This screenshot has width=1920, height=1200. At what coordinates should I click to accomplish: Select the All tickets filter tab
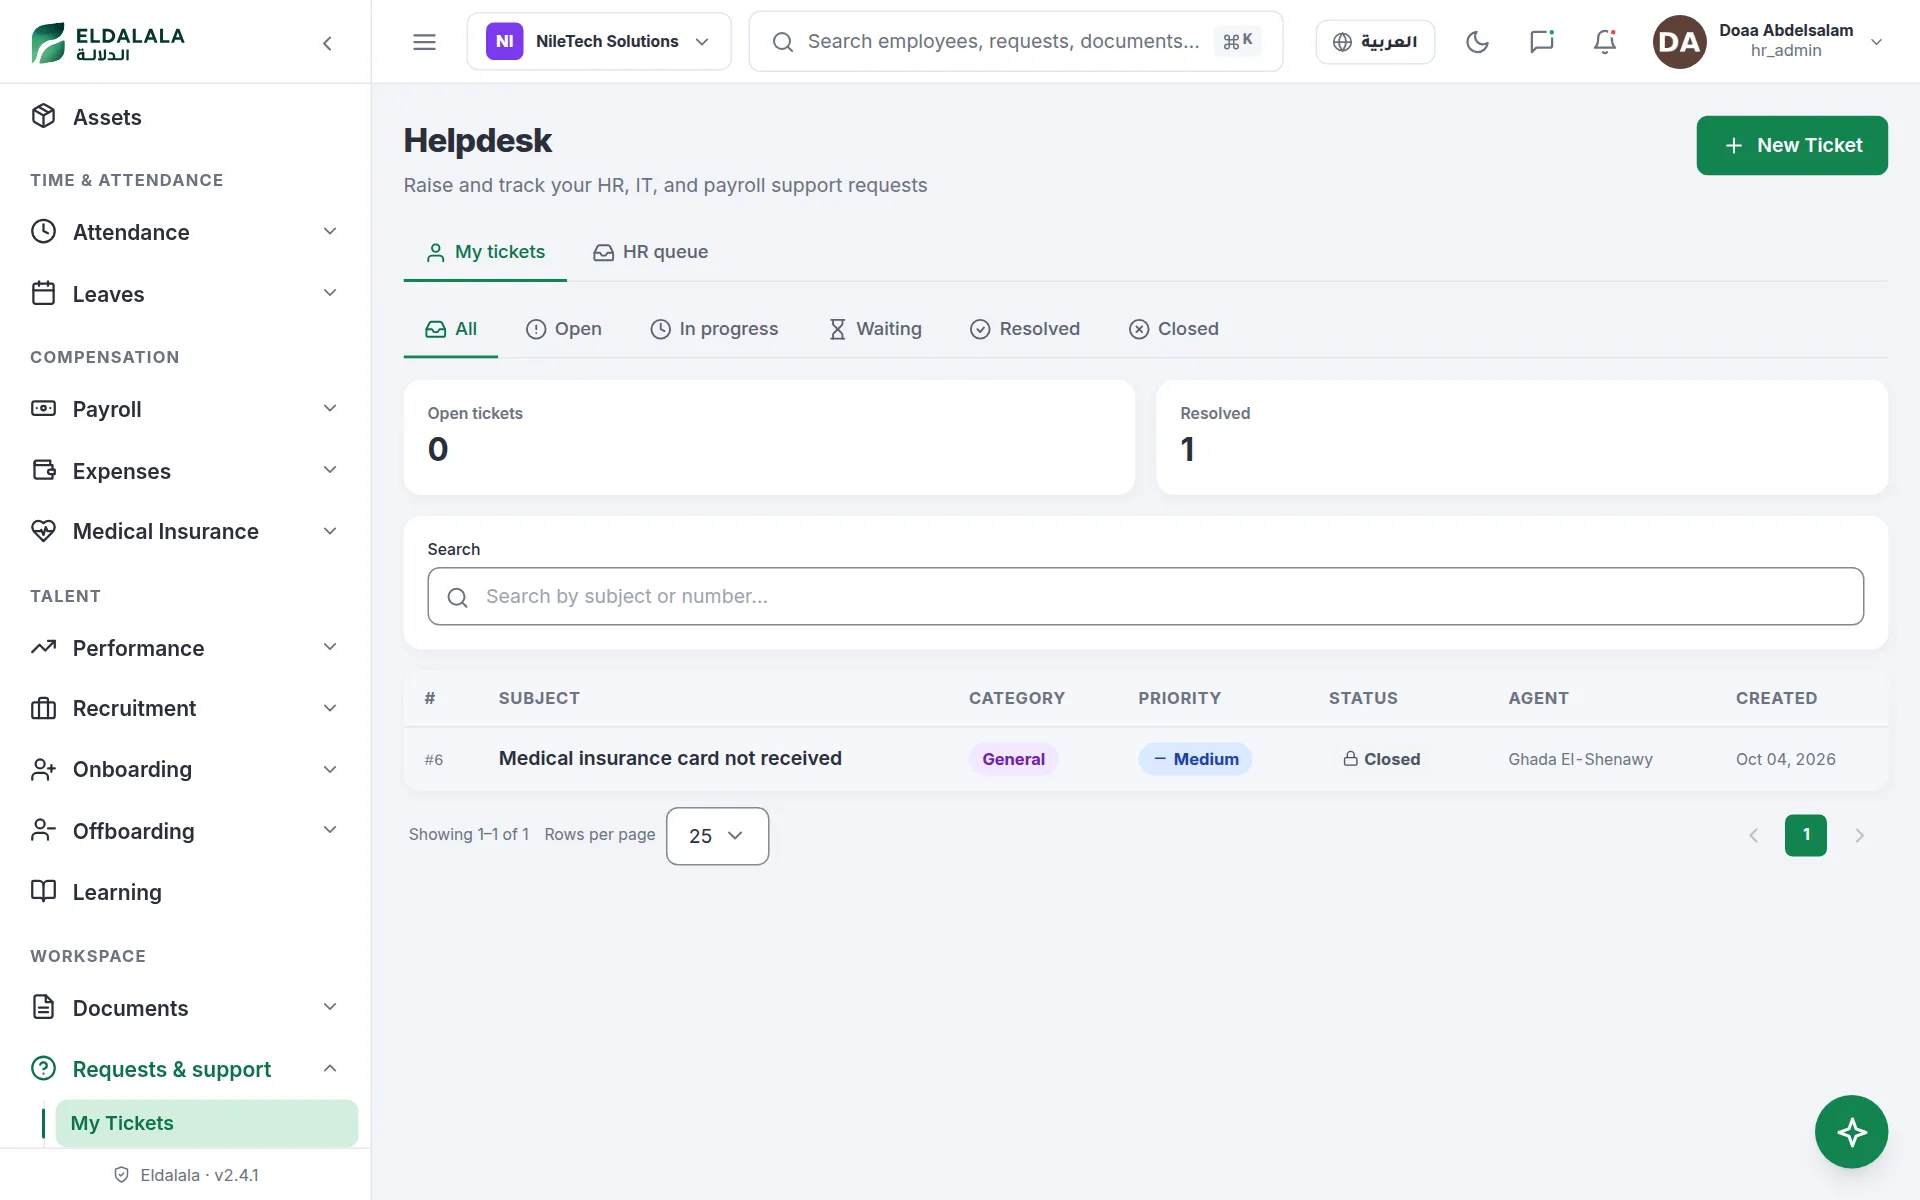tap(451, 329)
